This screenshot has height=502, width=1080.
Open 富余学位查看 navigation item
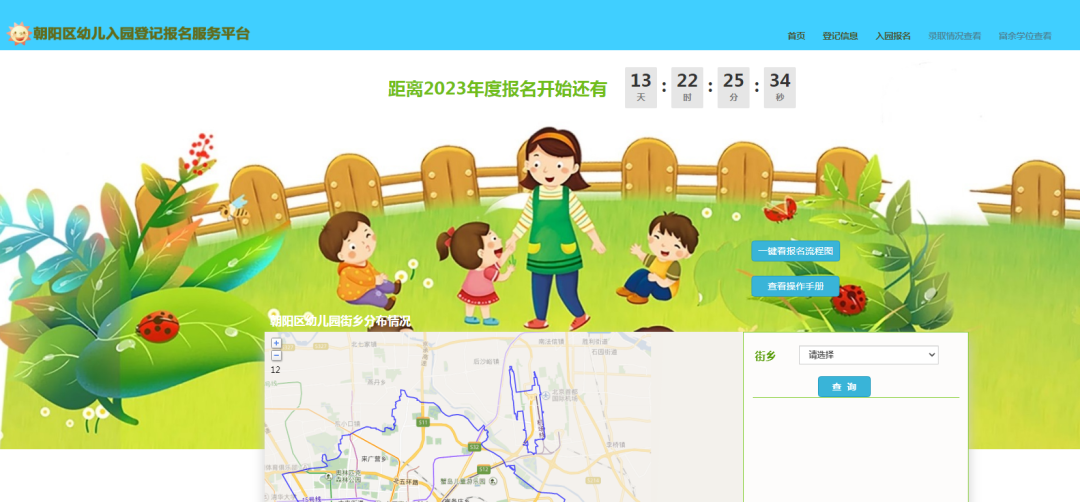1025,36
